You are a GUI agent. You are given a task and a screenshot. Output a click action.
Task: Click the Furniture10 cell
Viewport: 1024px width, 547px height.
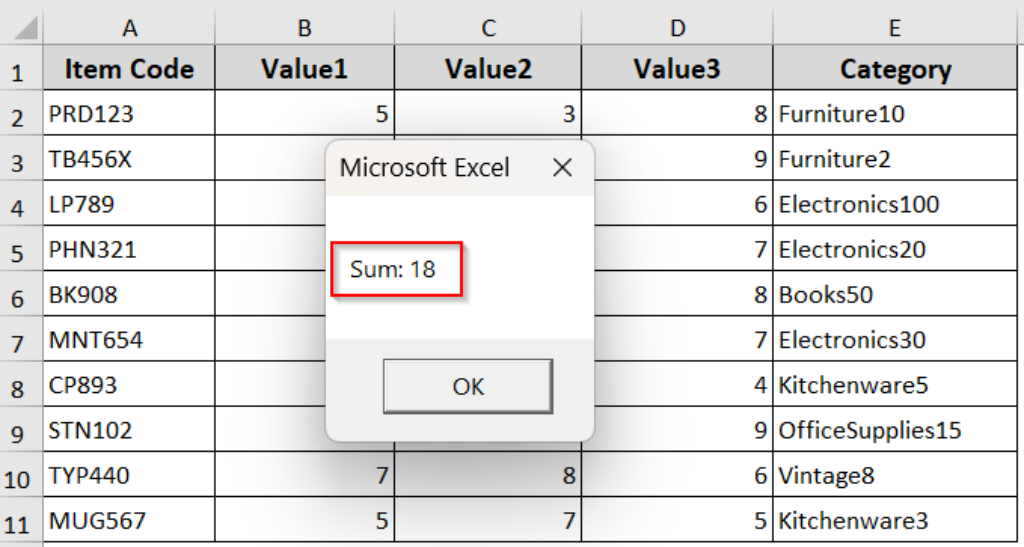tap(894, 114)
